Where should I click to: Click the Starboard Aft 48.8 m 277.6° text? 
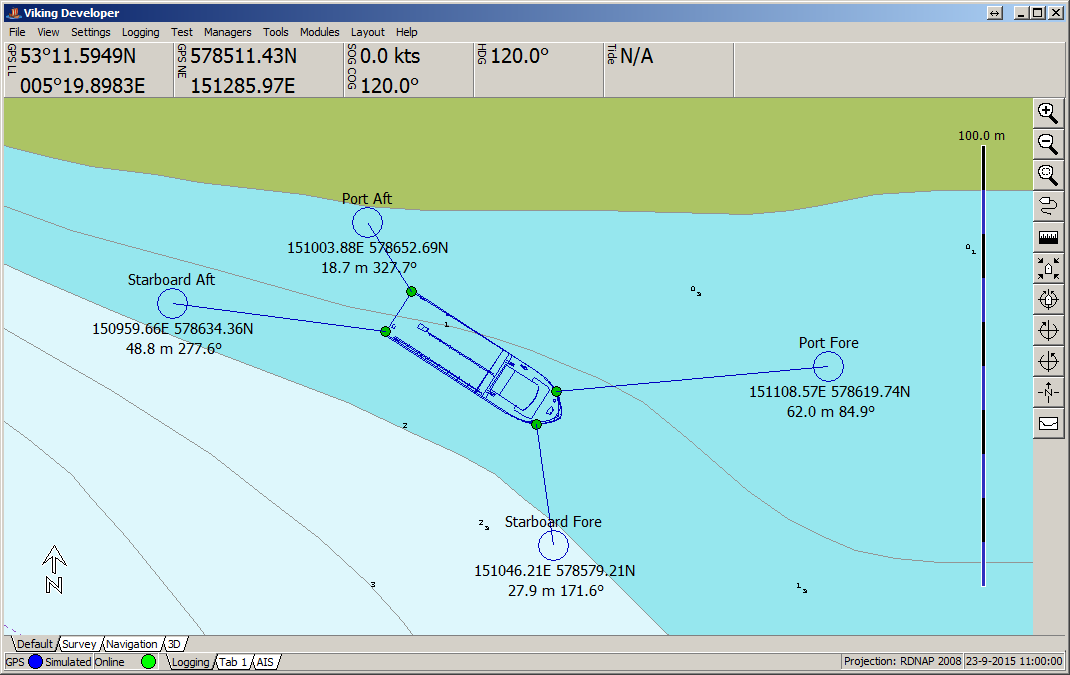click(x=174, y=349)
